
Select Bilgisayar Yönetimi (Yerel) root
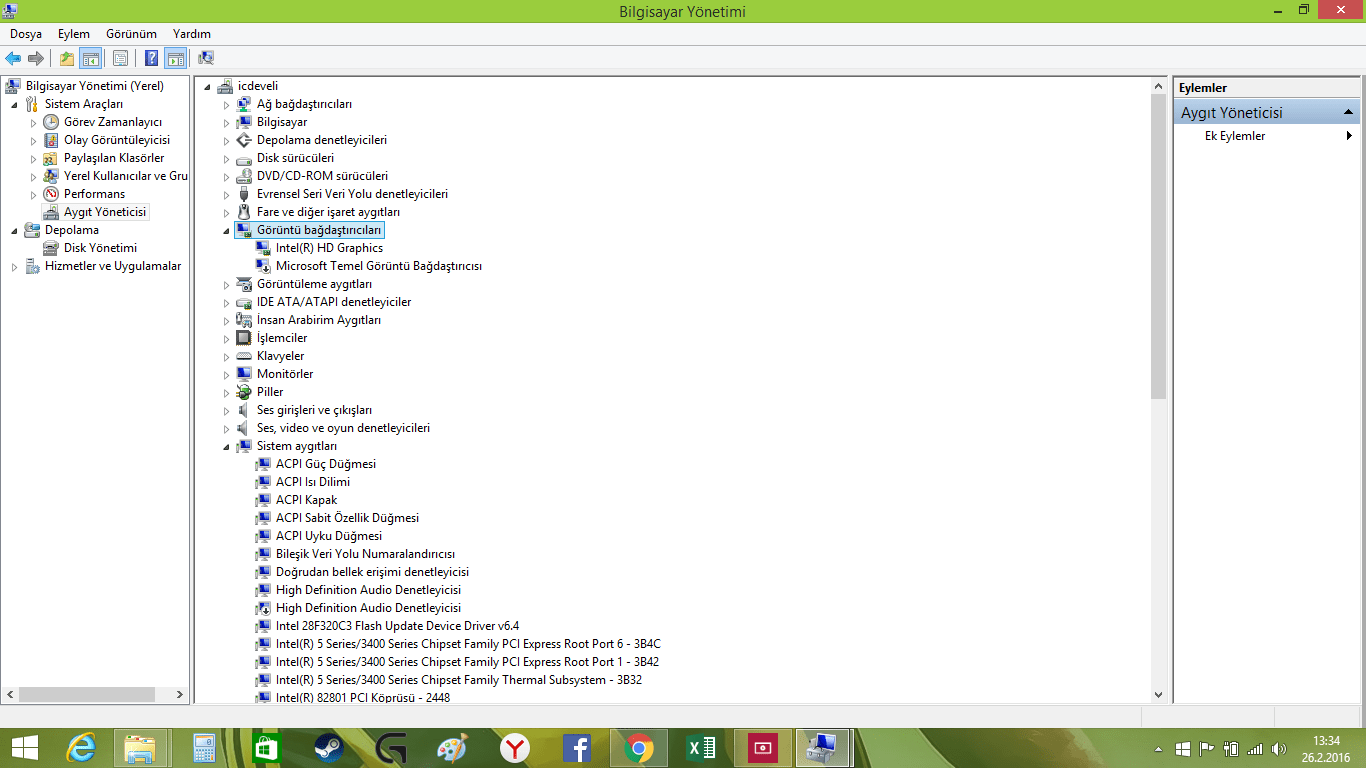click(95, 86)
